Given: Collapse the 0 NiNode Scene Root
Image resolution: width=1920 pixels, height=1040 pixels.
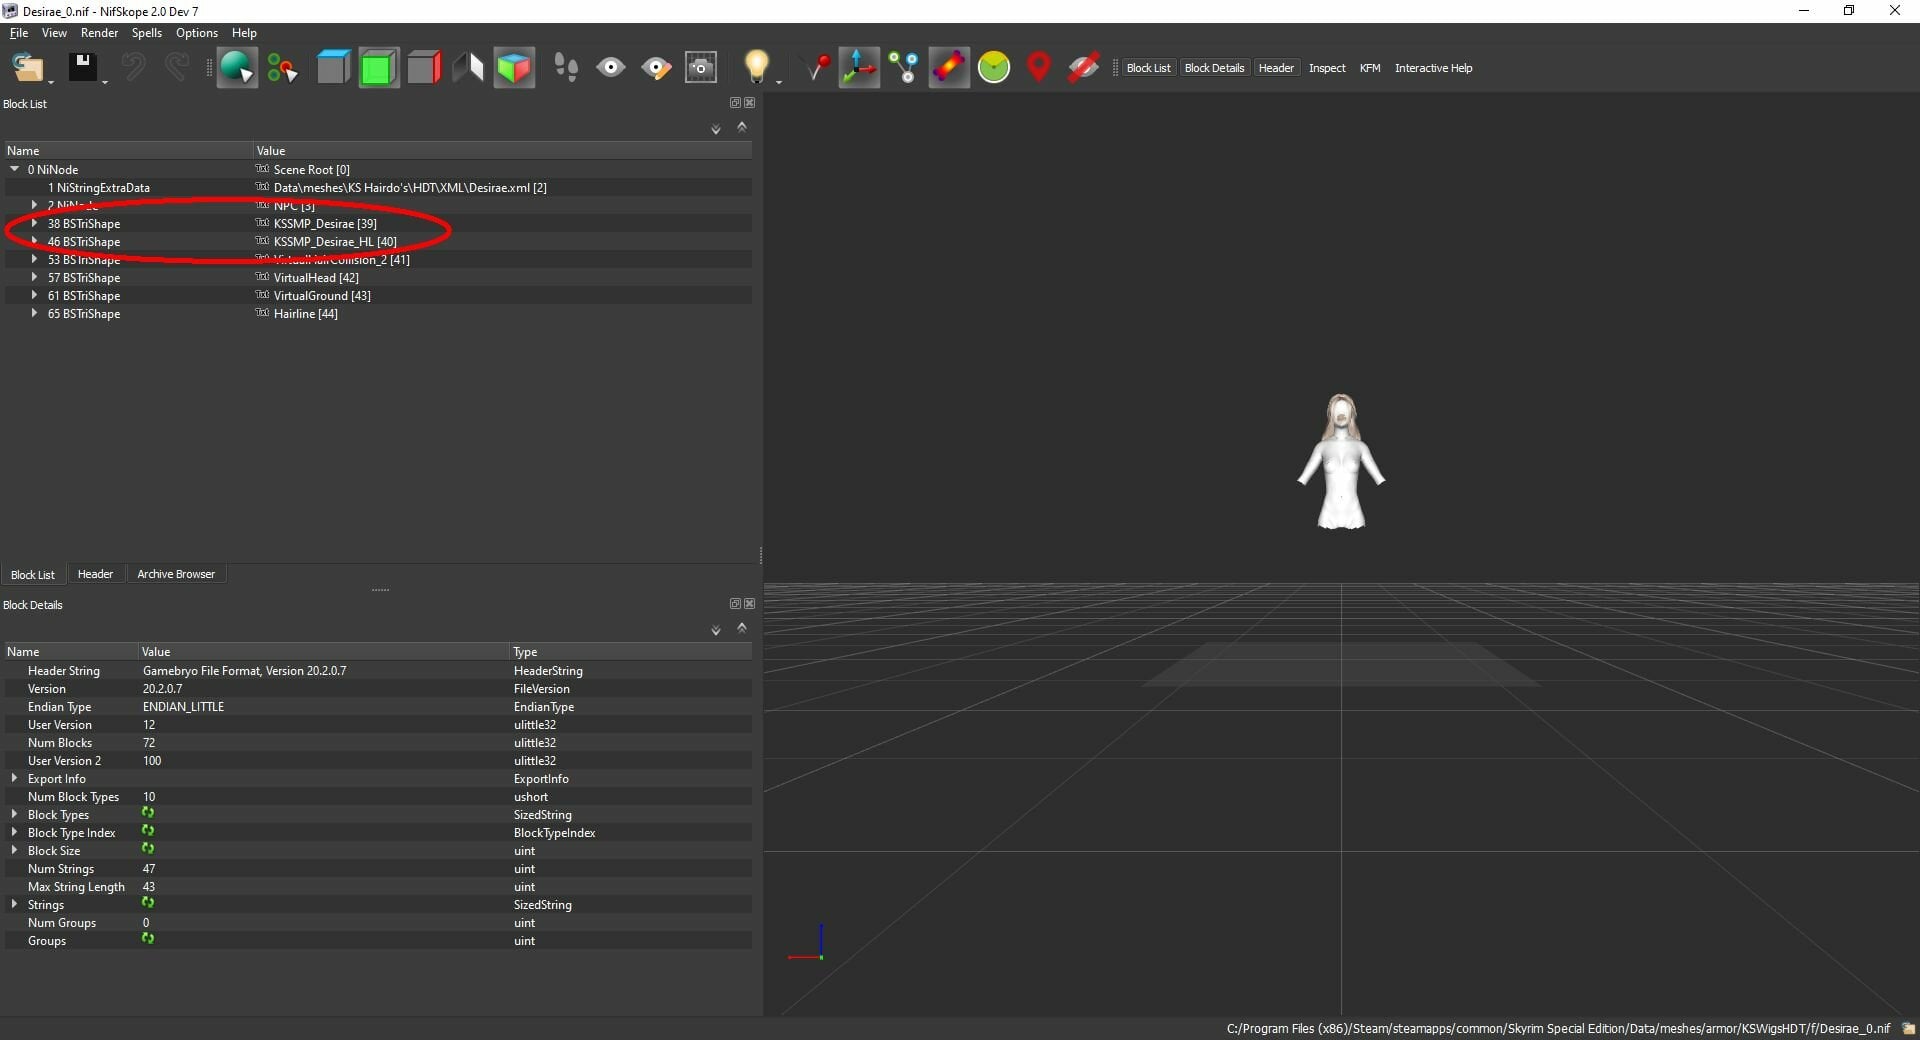Looking at the screenshot, I should tap(15, 169).
